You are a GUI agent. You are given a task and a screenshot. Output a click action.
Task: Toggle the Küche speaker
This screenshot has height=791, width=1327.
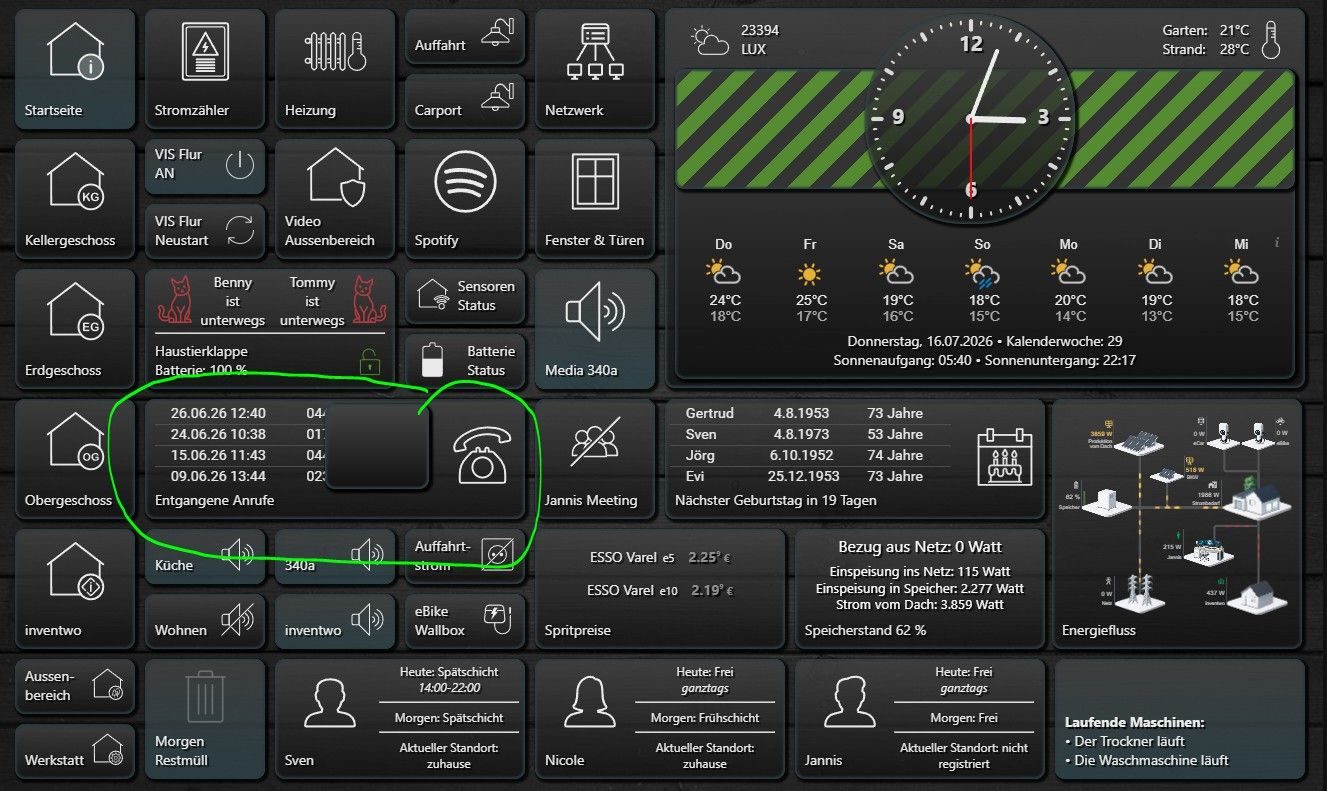click(x=205, y=556)
